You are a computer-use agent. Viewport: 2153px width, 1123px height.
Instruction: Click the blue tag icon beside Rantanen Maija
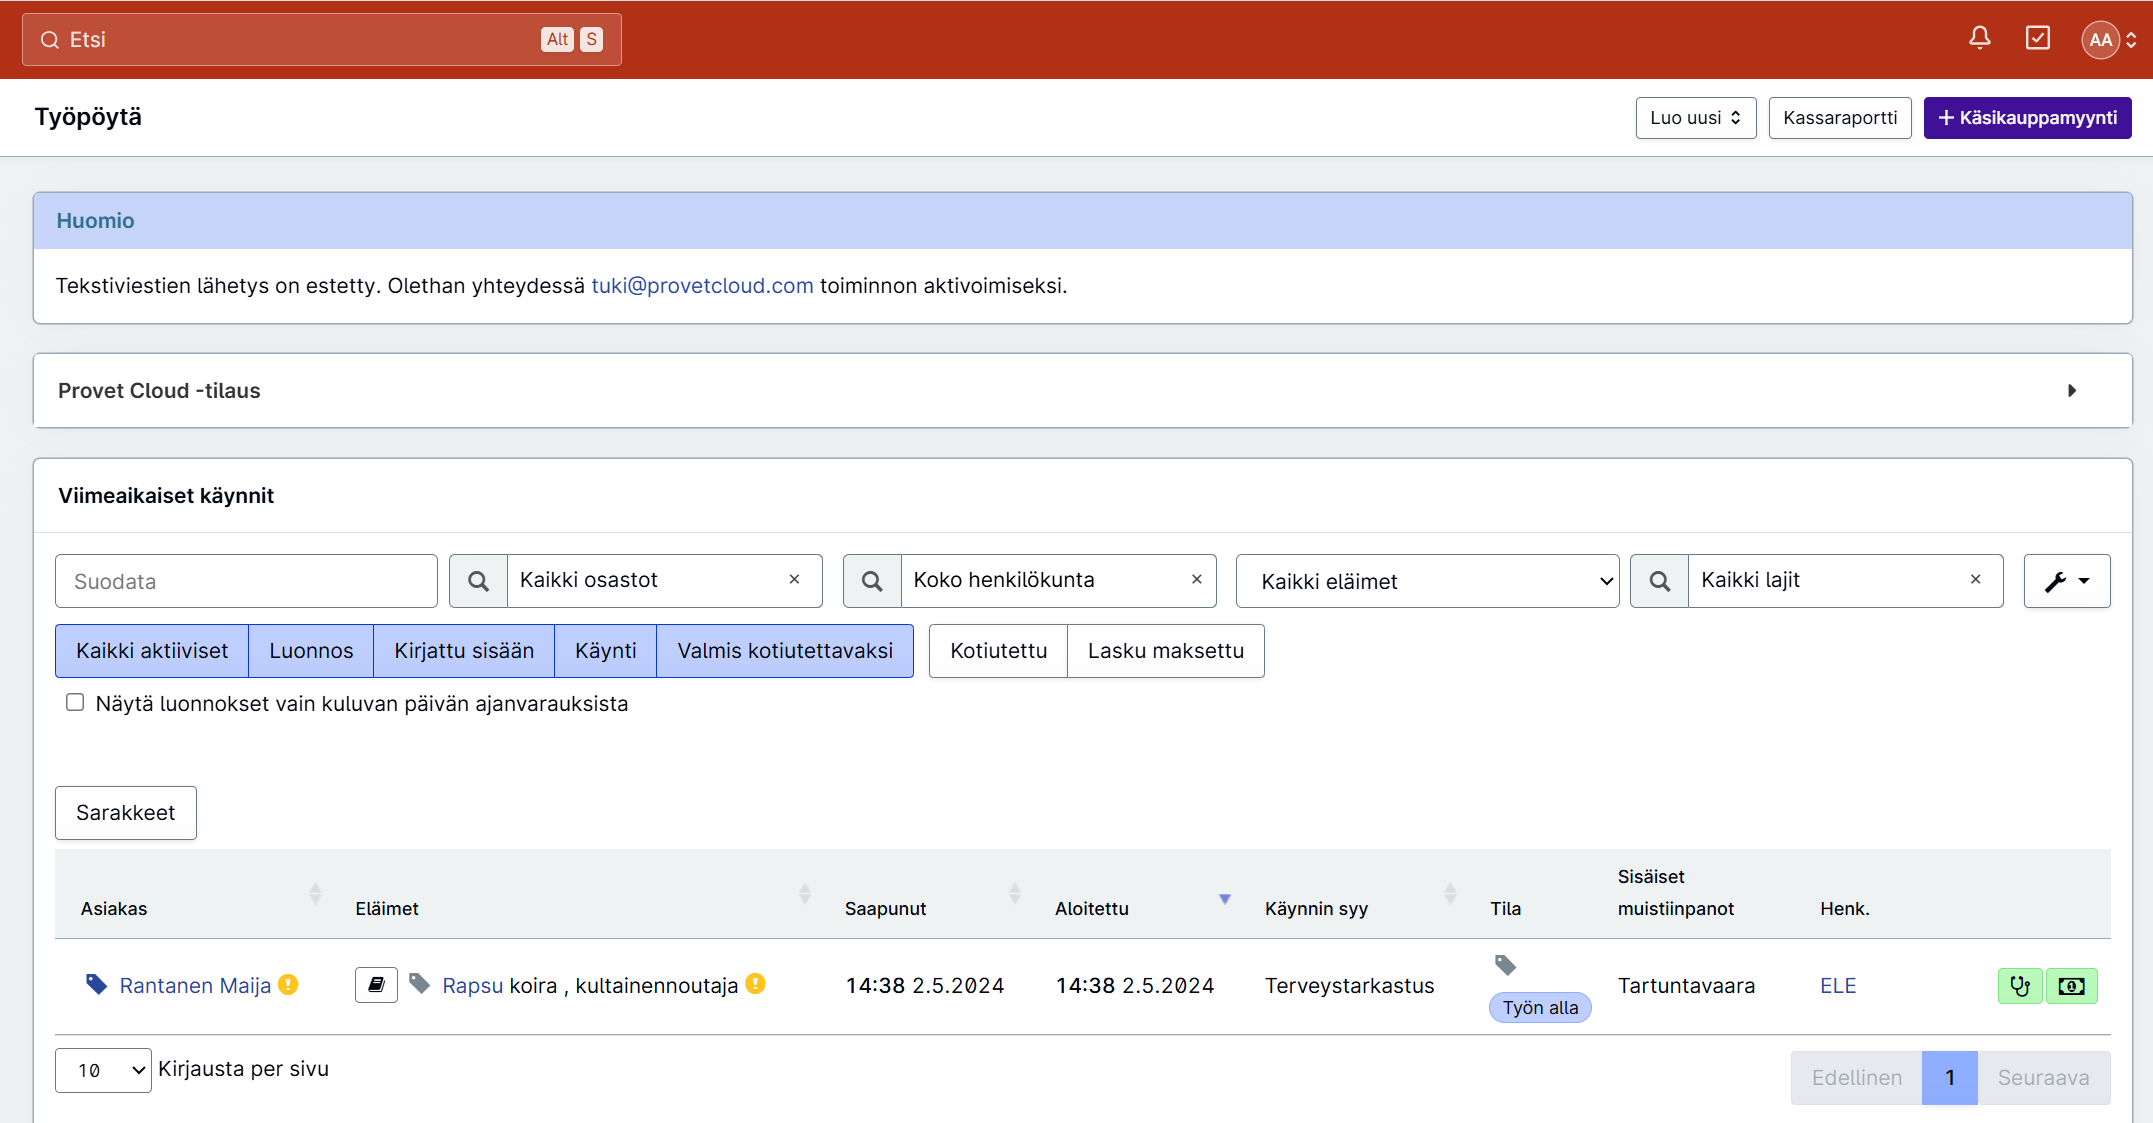97,985
